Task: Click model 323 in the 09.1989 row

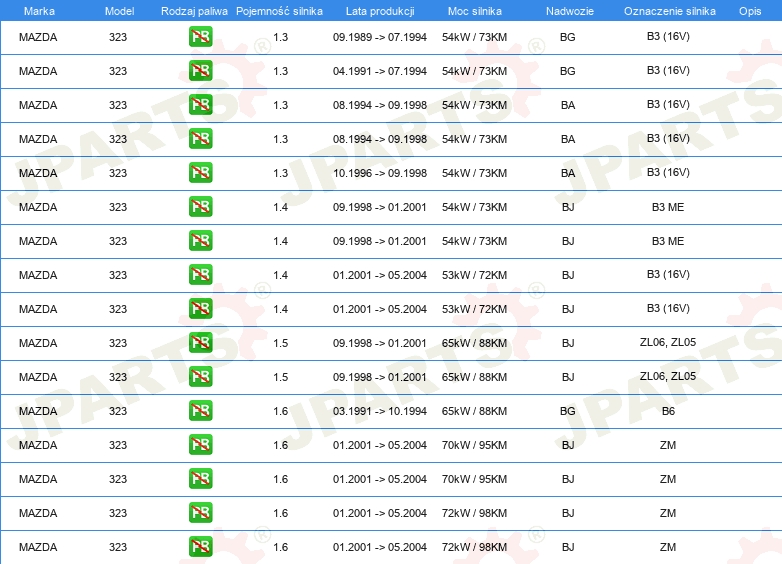Action: pyautogui.click(x=118, y=37)
